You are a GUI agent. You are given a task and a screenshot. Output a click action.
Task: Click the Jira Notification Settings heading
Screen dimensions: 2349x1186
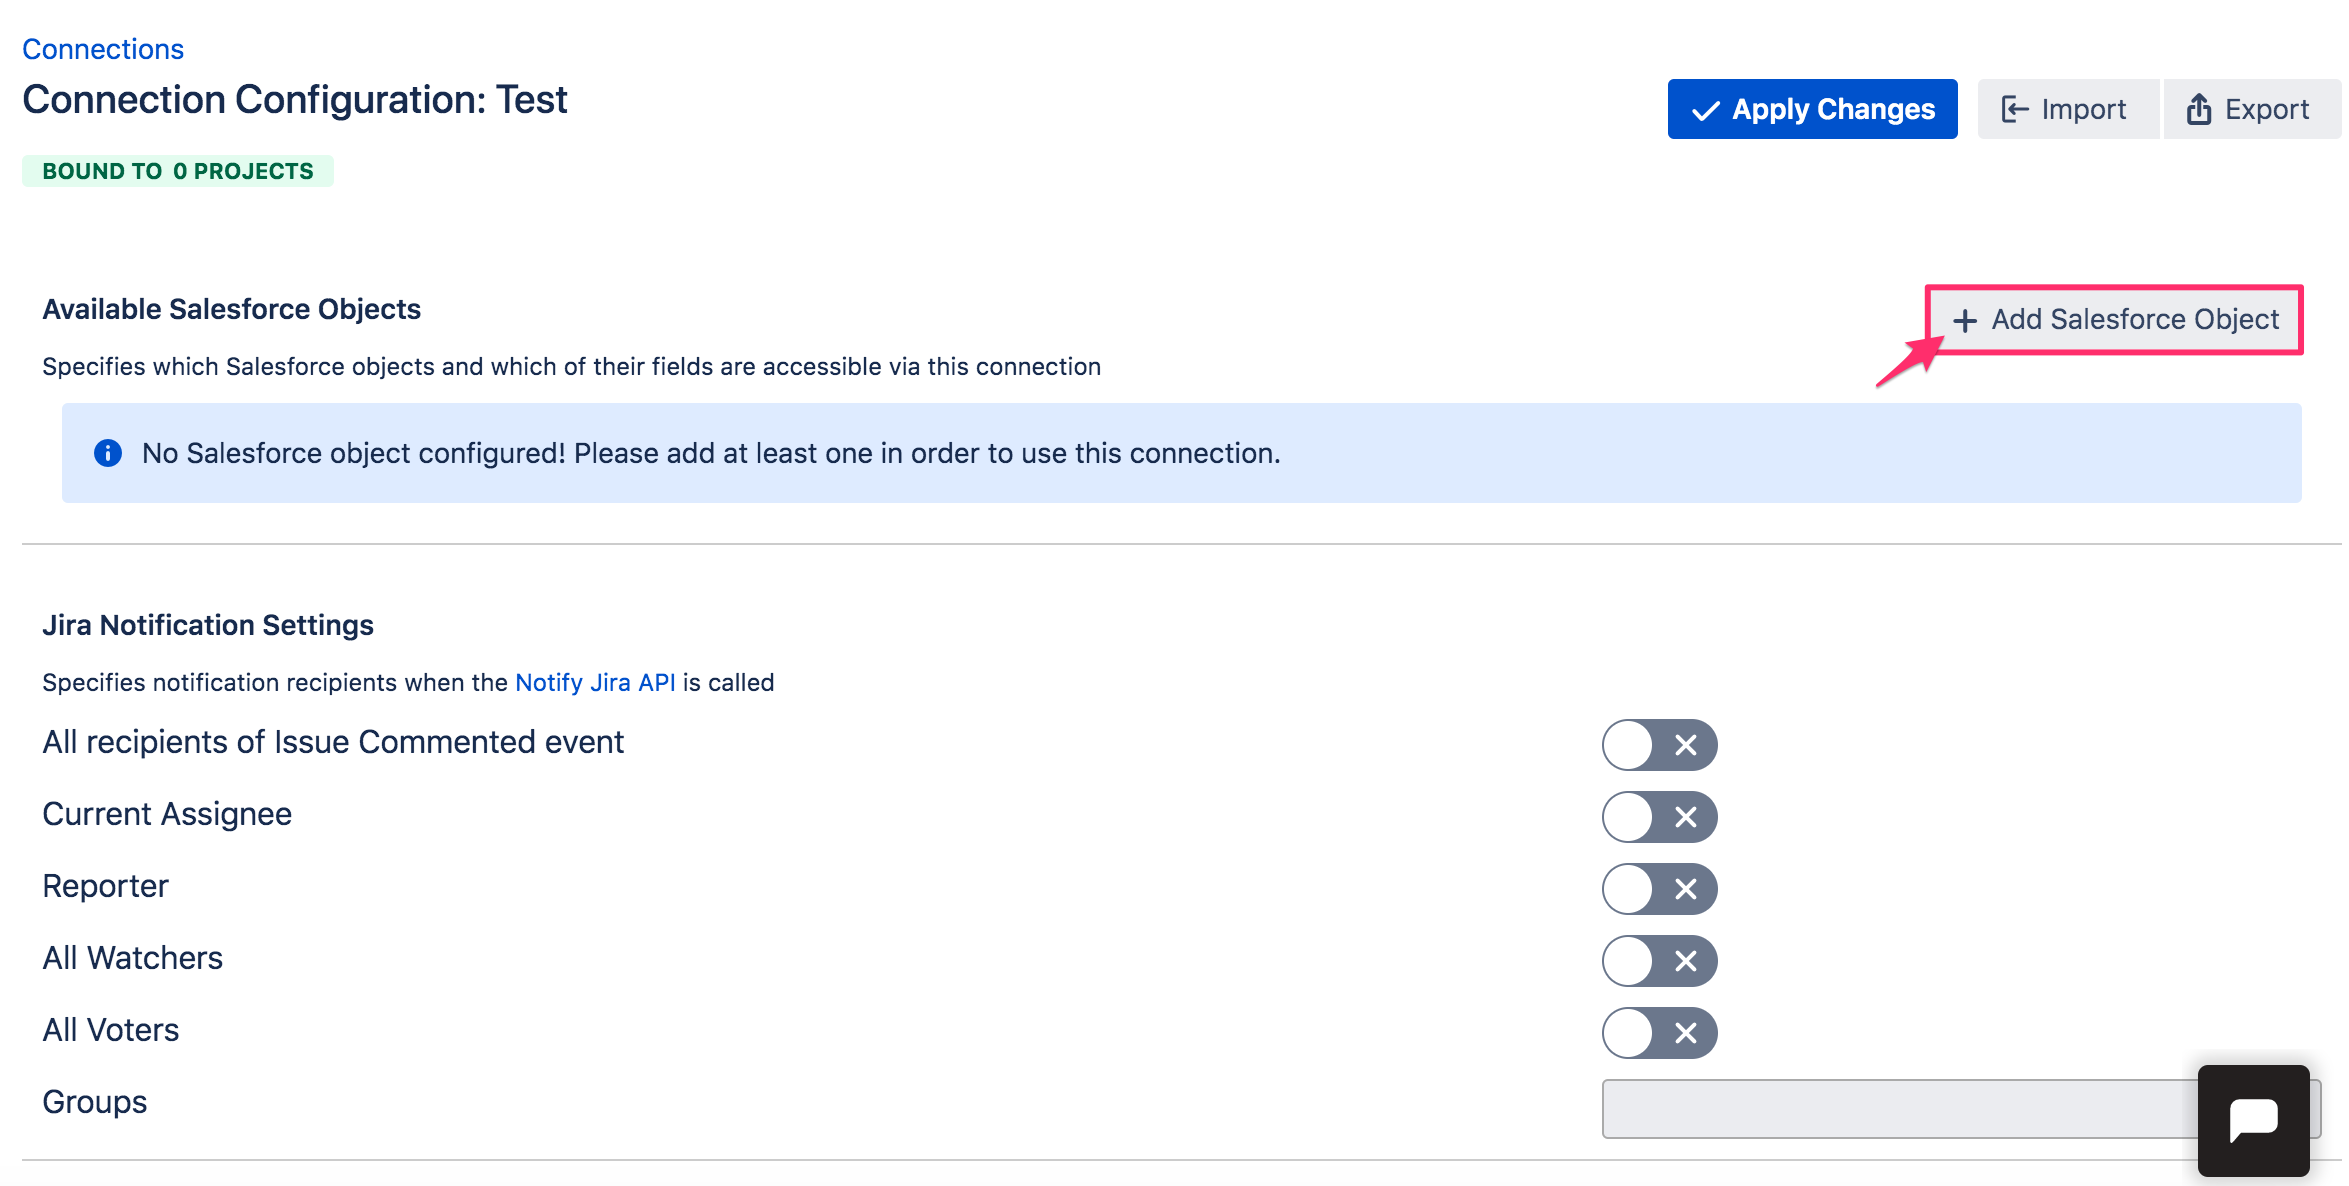point(208,625)
